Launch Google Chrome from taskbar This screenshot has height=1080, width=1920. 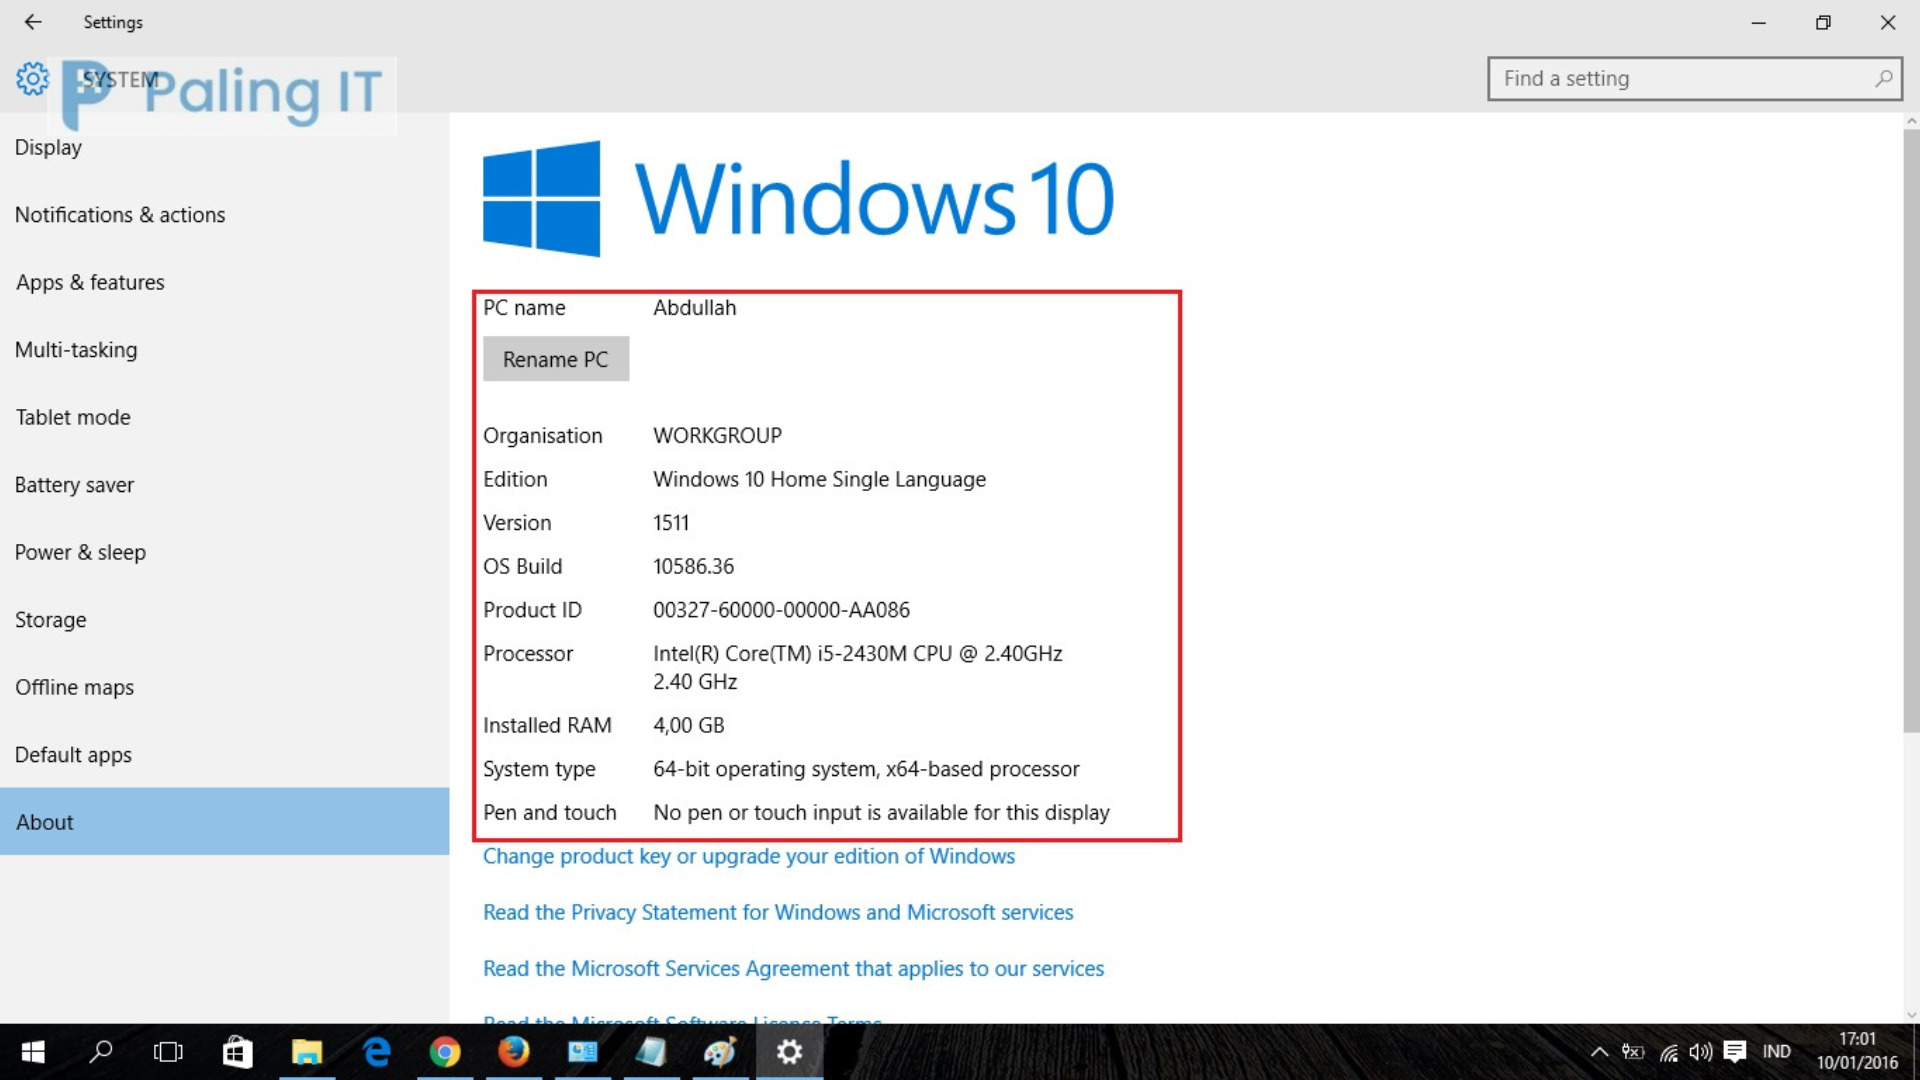445,1052
